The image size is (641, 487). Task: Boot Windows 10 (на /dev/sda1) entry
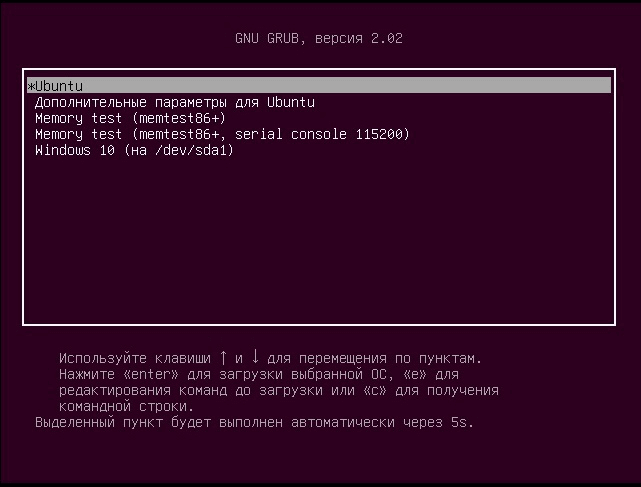(x=134, y=150)
